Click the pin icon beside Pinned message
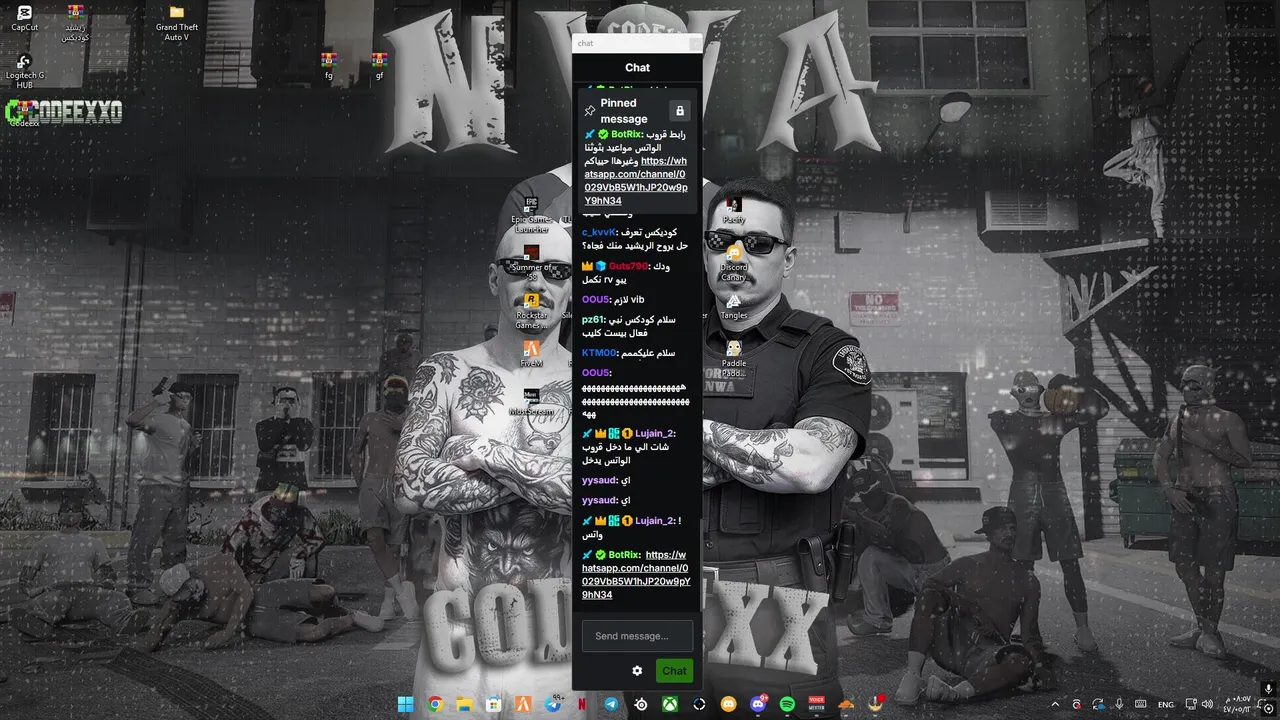 pyautogui.click(x=590, y=111)
